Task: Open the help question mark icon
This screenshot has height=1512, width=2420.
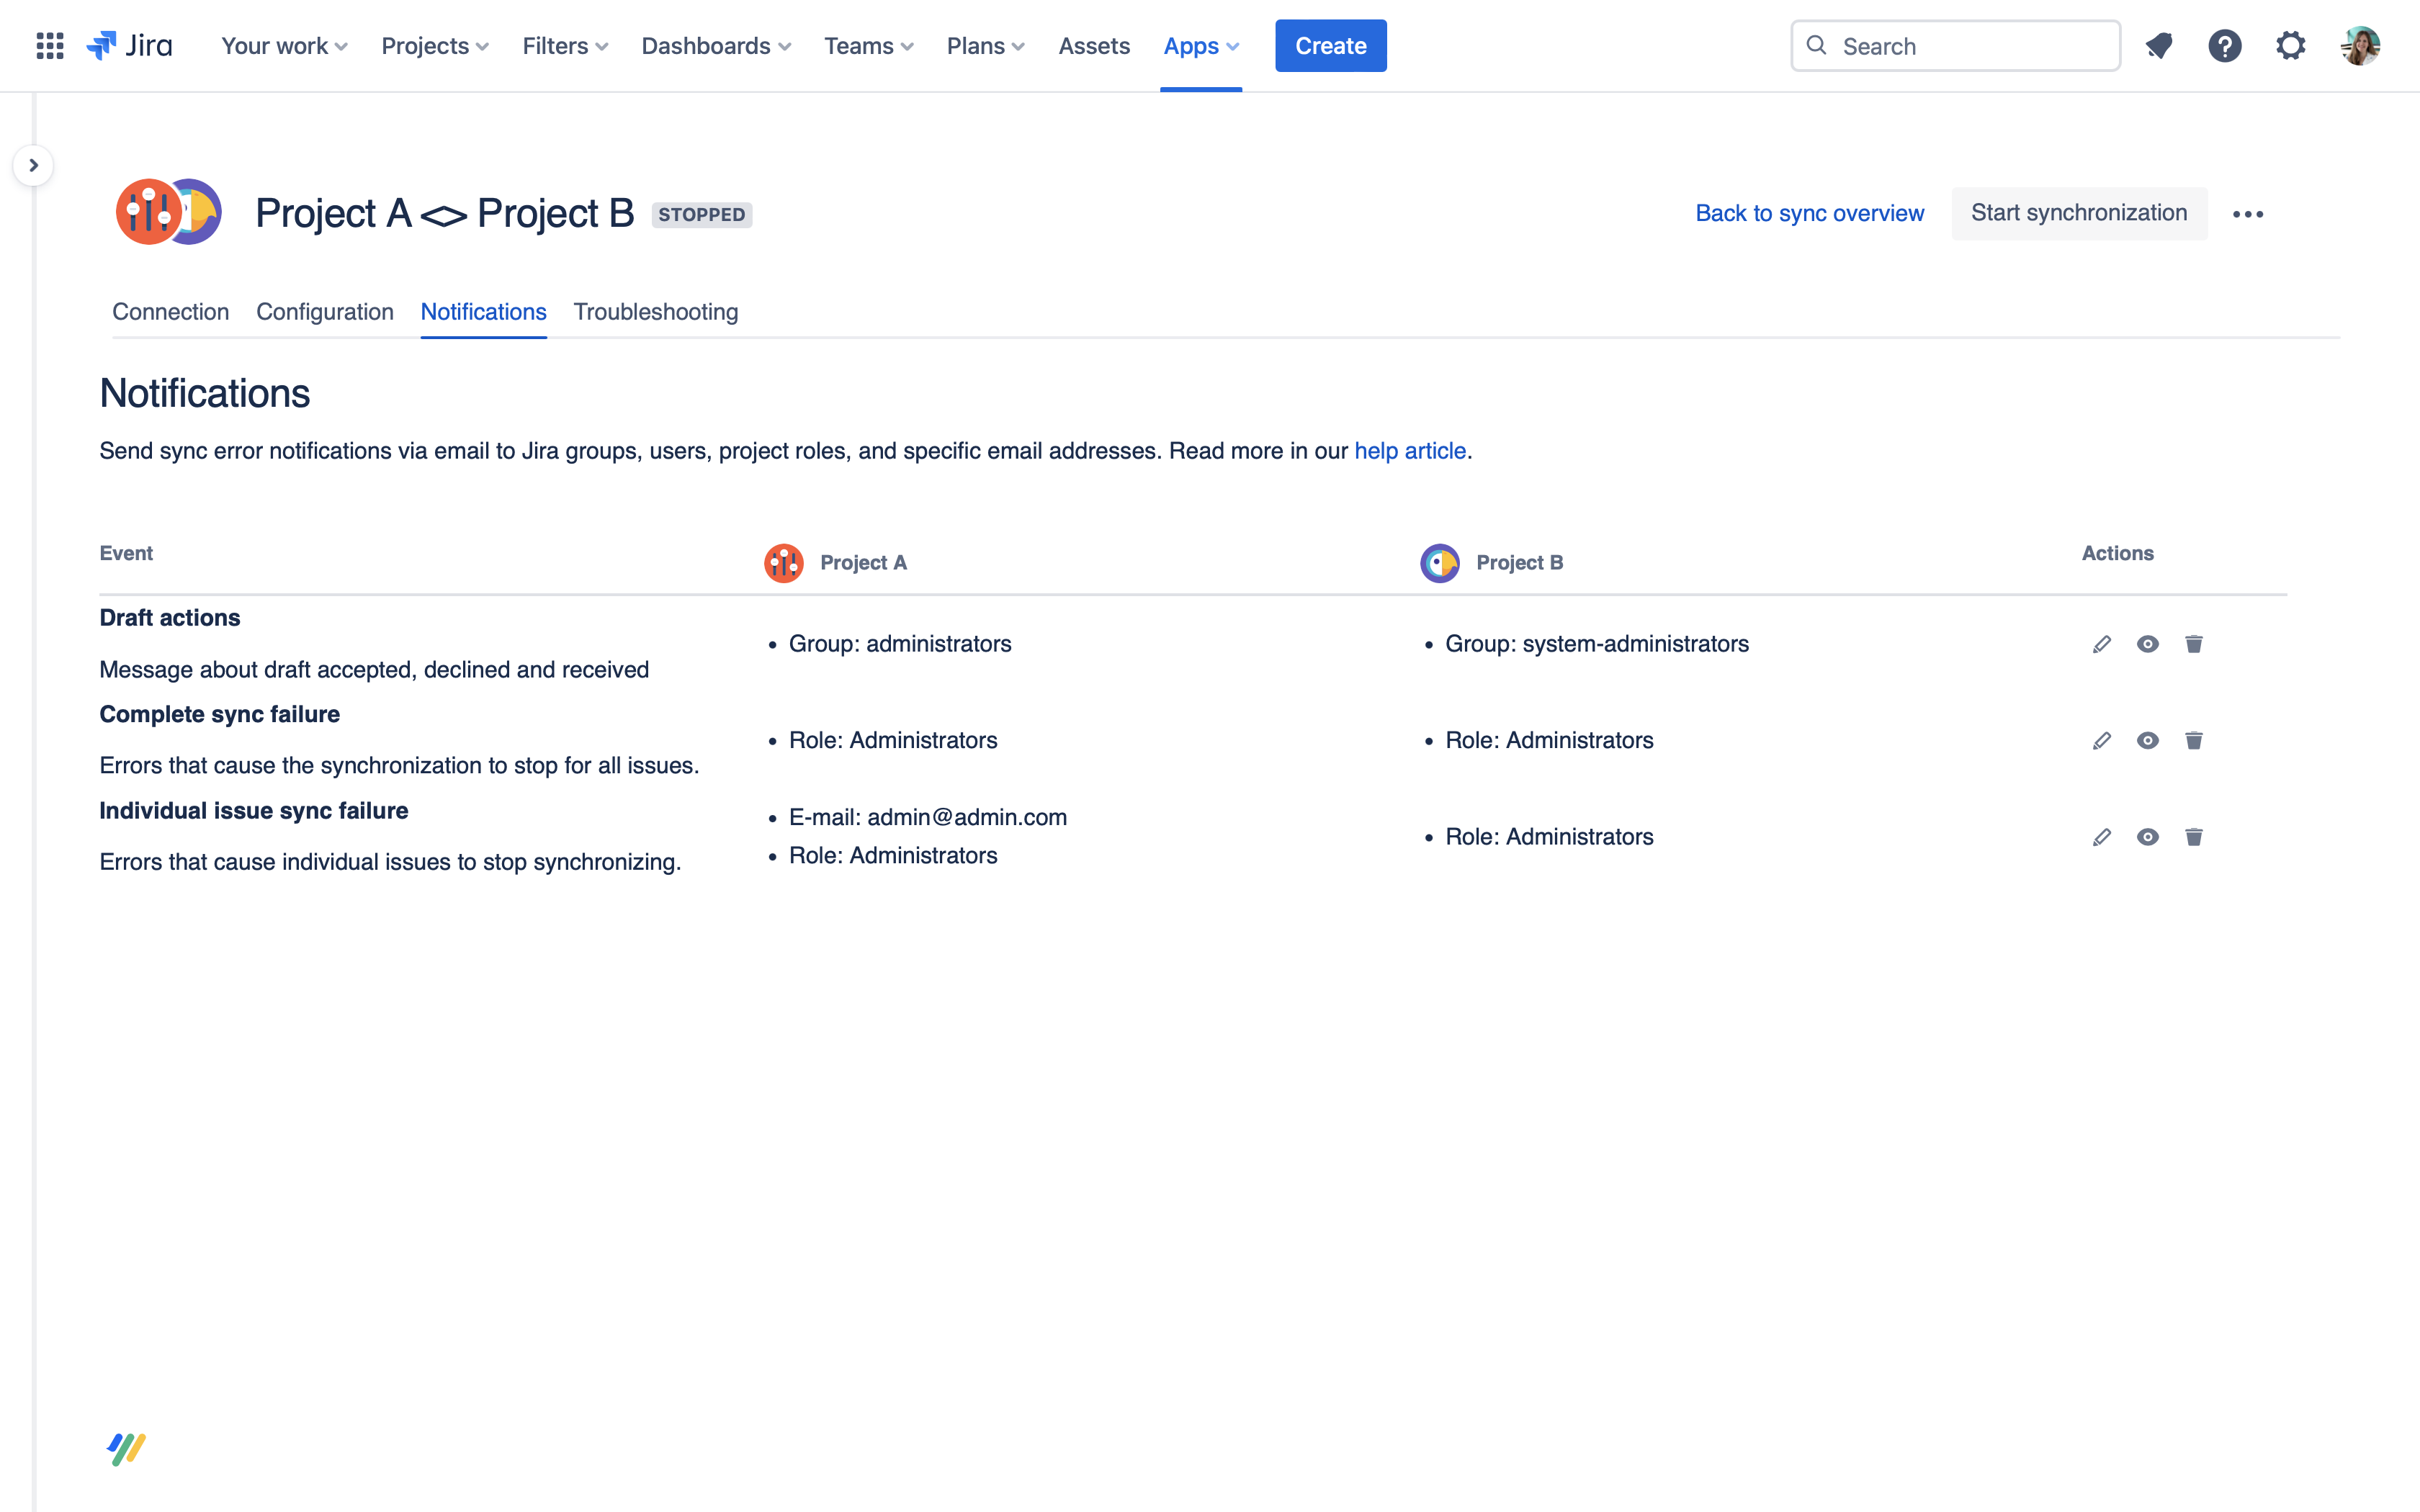Action: click(2224, 46)
